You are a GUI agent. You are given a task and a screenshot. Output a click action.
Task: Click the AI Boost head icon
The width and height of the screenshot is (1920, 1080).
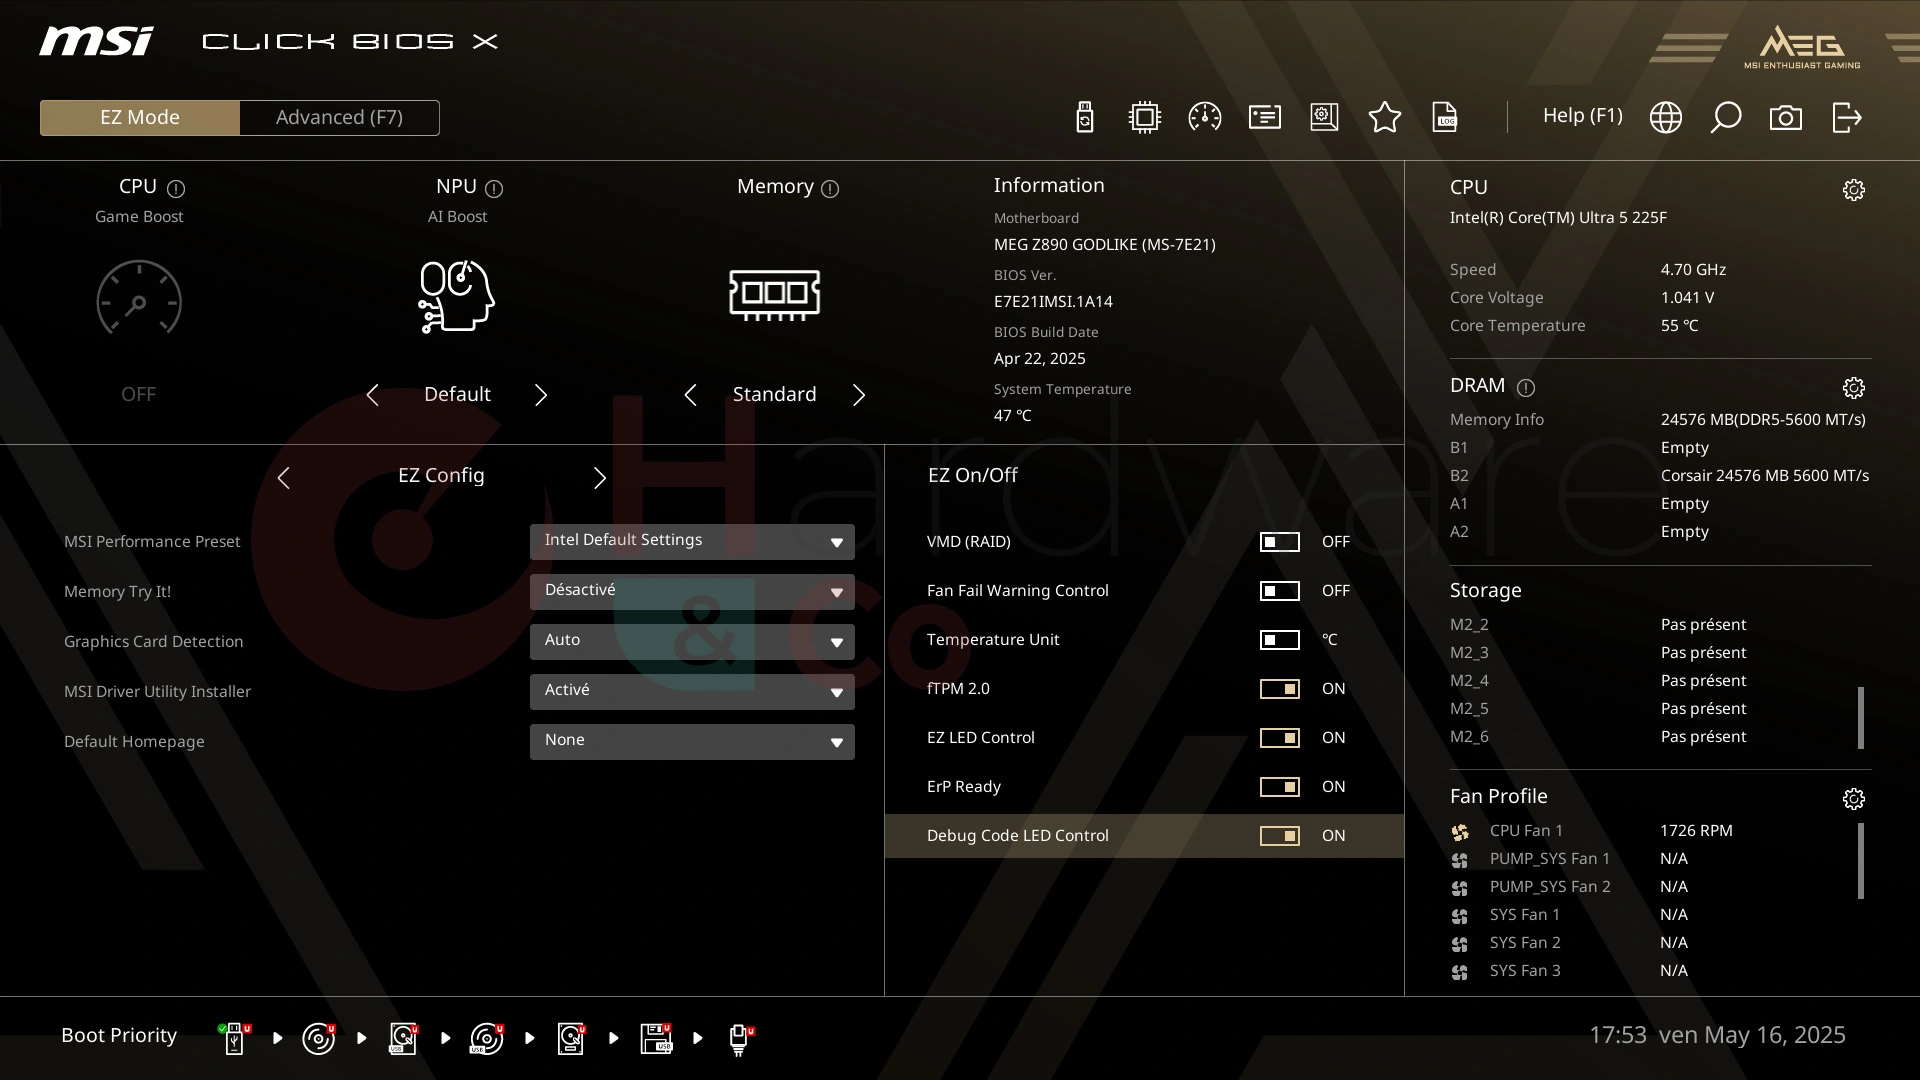click(x=457, y=297)
